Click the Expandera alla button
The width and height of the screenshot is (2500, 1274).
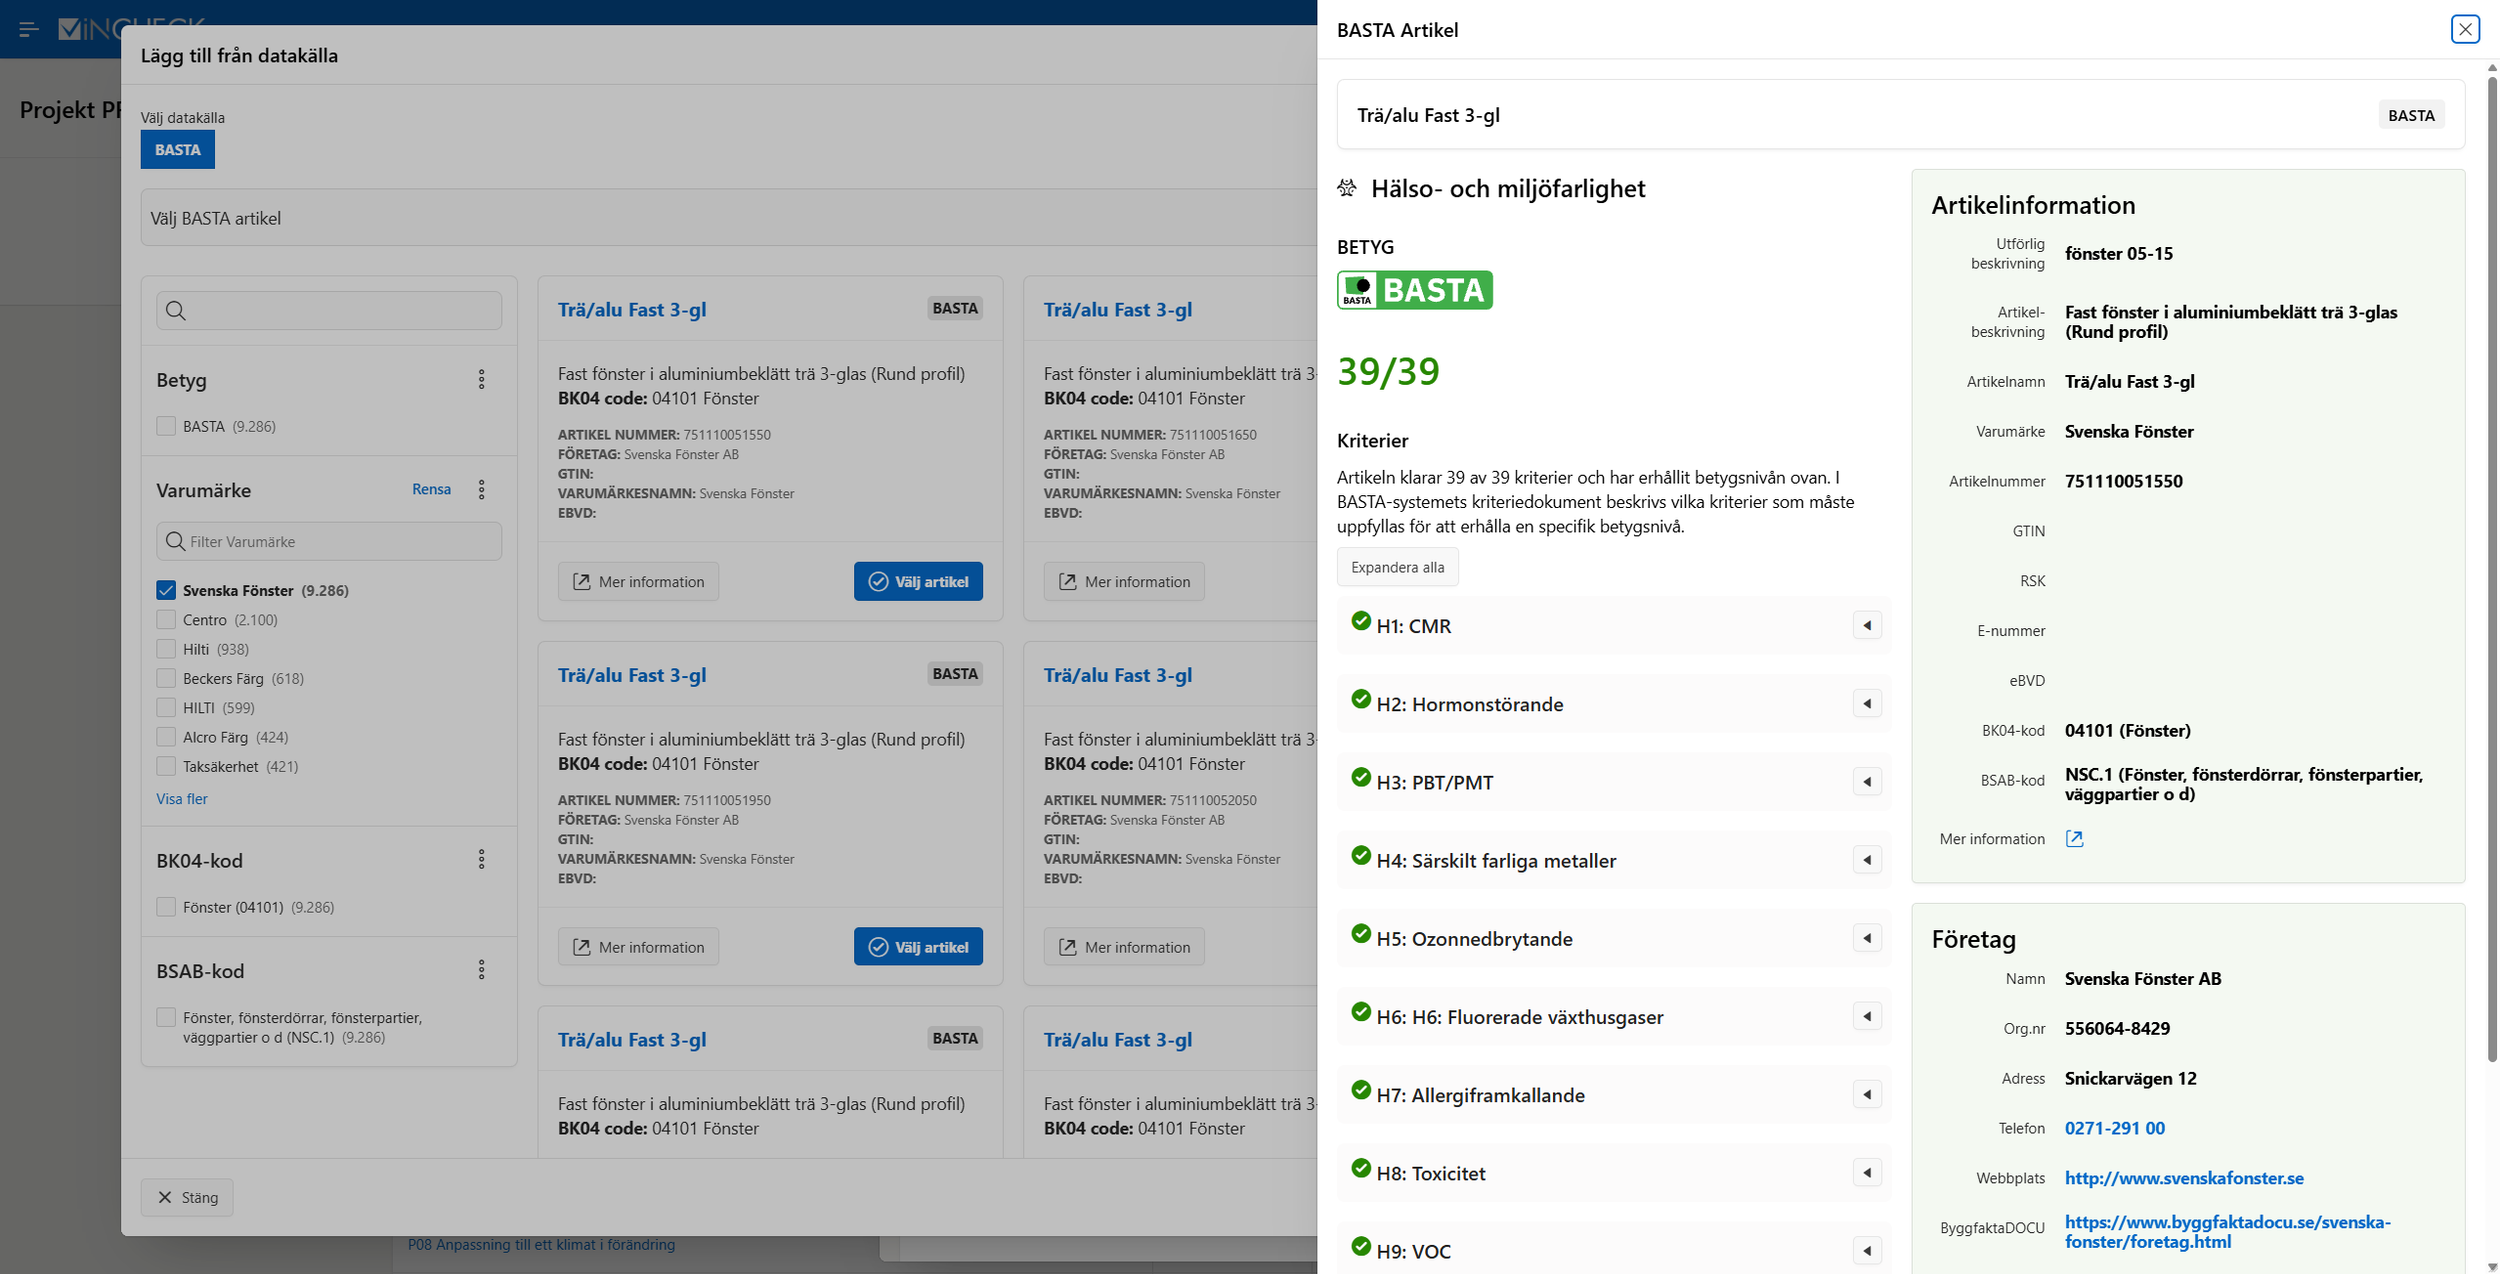(1397, 567)
